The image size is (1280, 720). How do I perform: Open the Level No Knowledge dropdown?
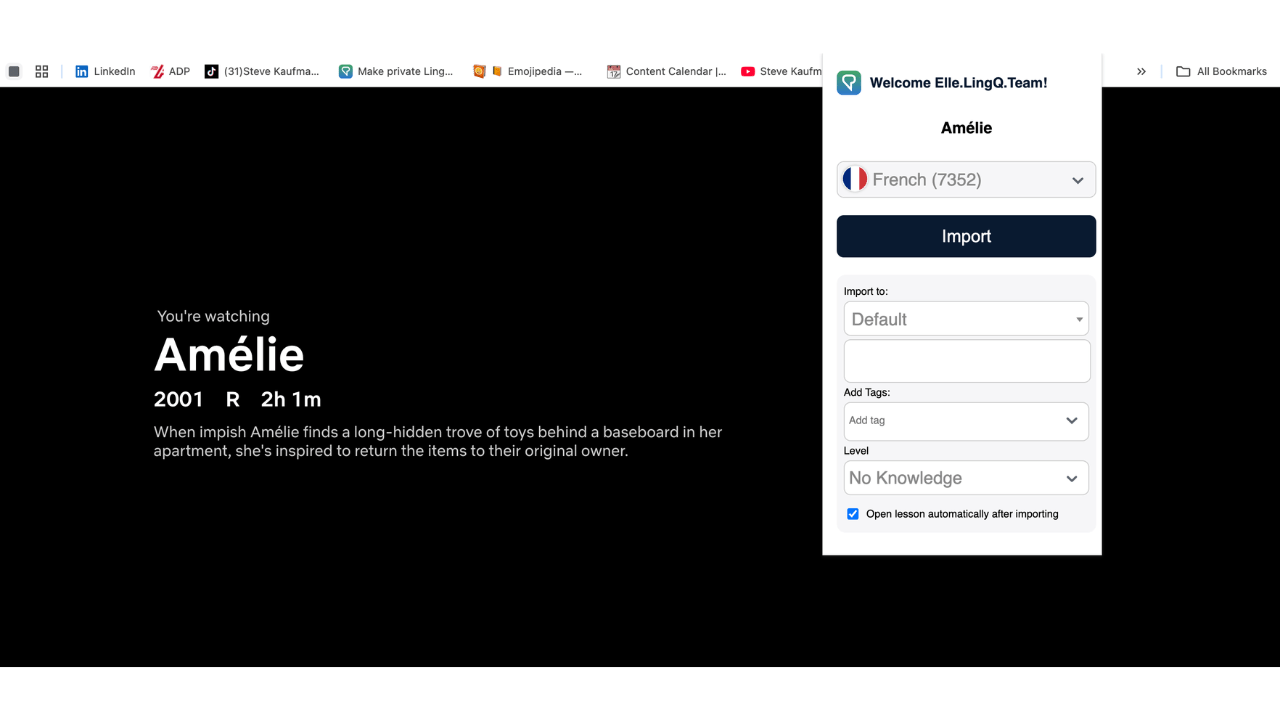(x=966, y=478)
